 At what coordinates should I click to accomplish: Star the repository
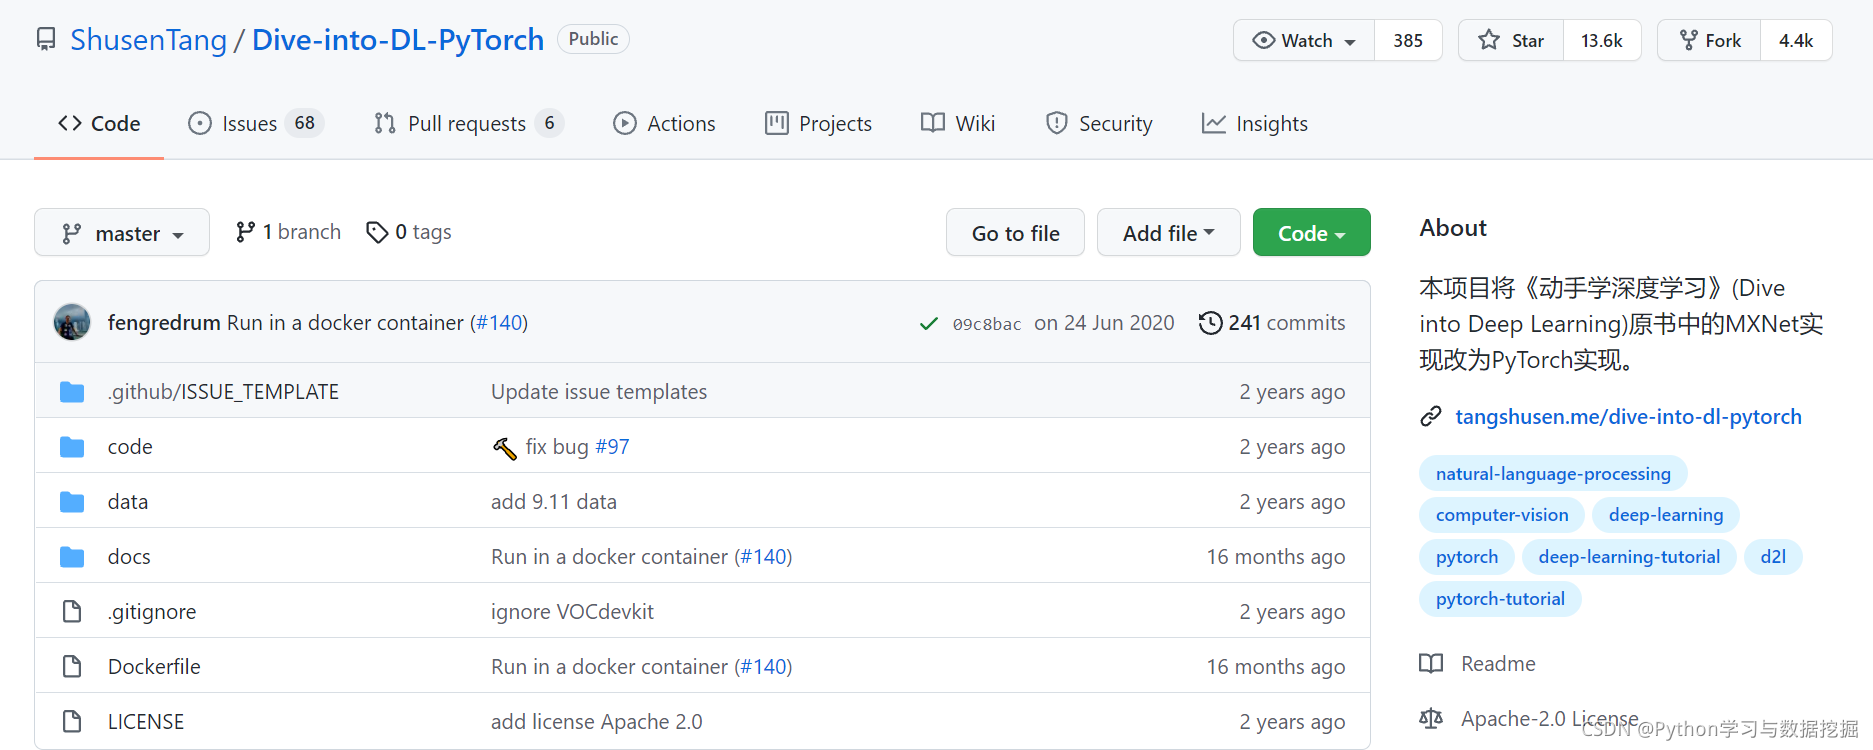1511,40
